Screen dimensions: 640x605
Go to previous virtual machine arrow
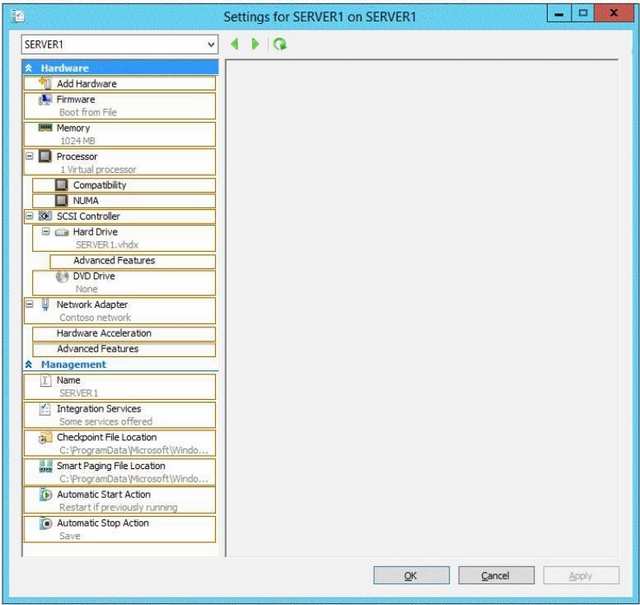click(235, 44)
